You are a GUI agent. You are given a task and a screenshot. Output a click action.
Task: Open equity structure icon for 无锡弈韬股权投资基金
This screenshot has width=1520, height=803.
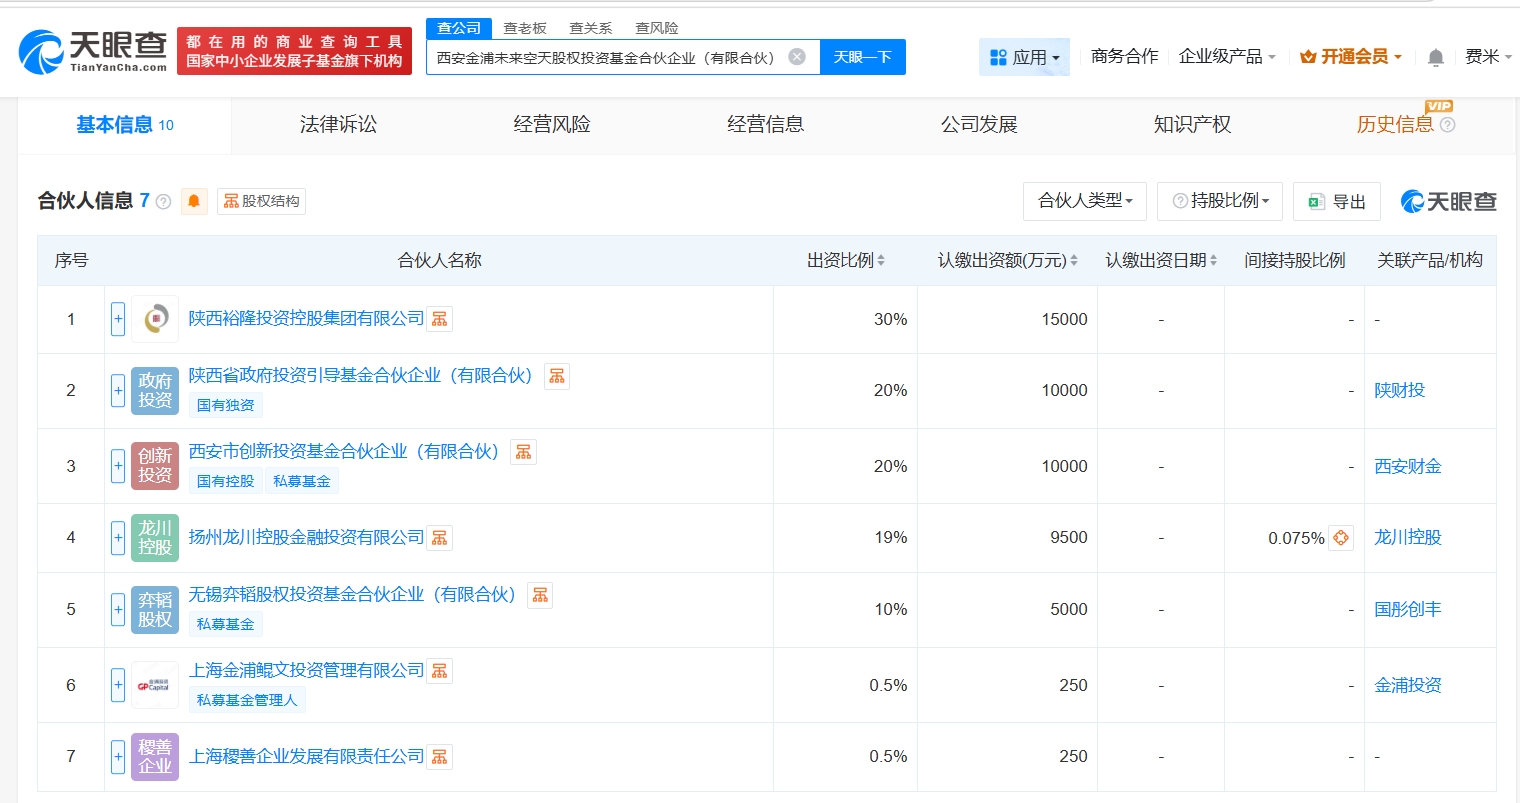point(540,595)
